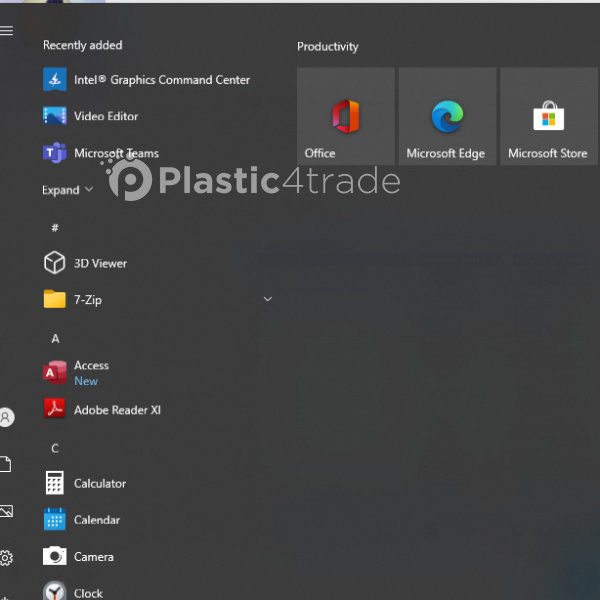
Task: Click the Camera label text
Action: 94,556
